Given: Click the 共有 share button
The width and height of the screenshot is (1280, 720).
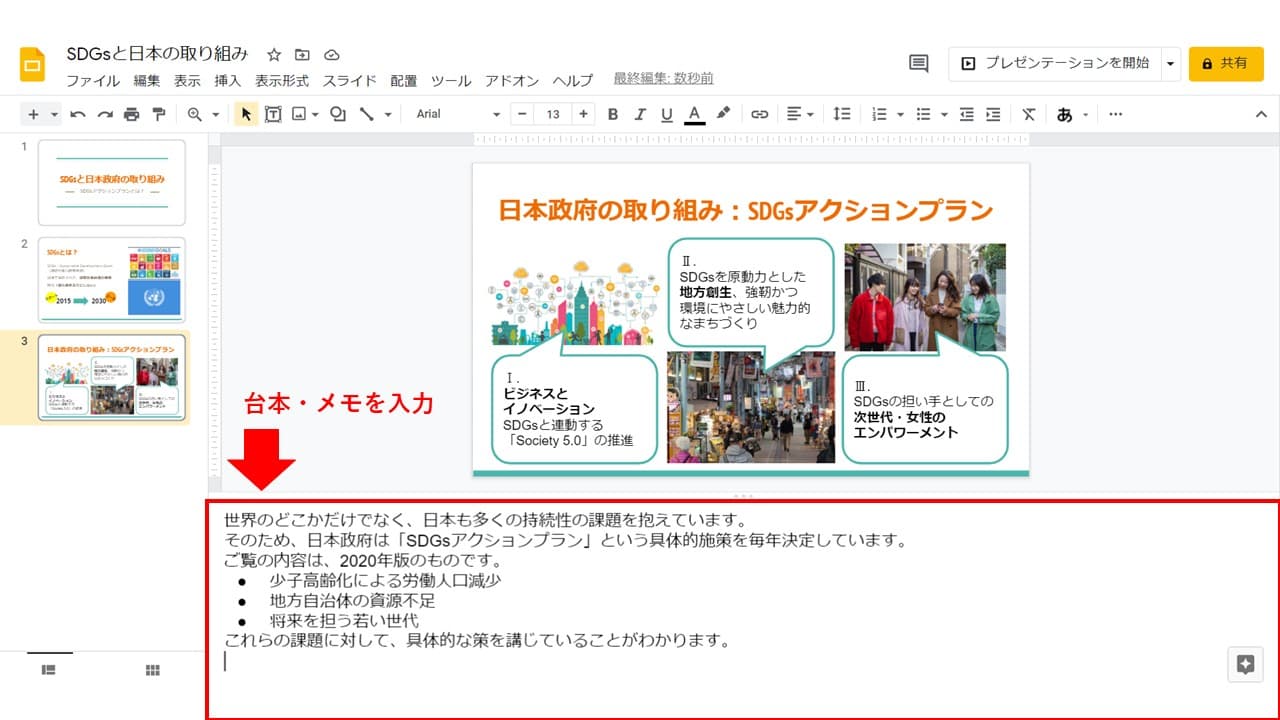Looking at the screenshot, I should tap(1225, 63).
